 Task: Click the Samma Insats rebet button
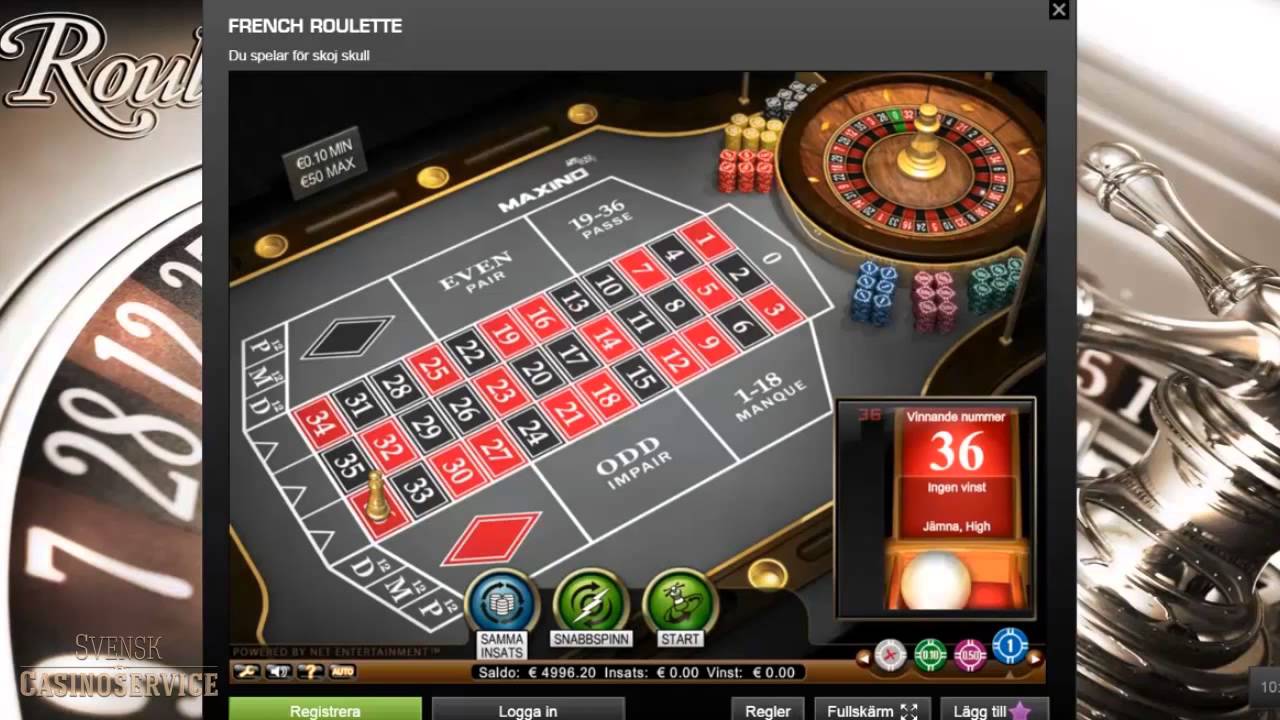tap(503, 601)
